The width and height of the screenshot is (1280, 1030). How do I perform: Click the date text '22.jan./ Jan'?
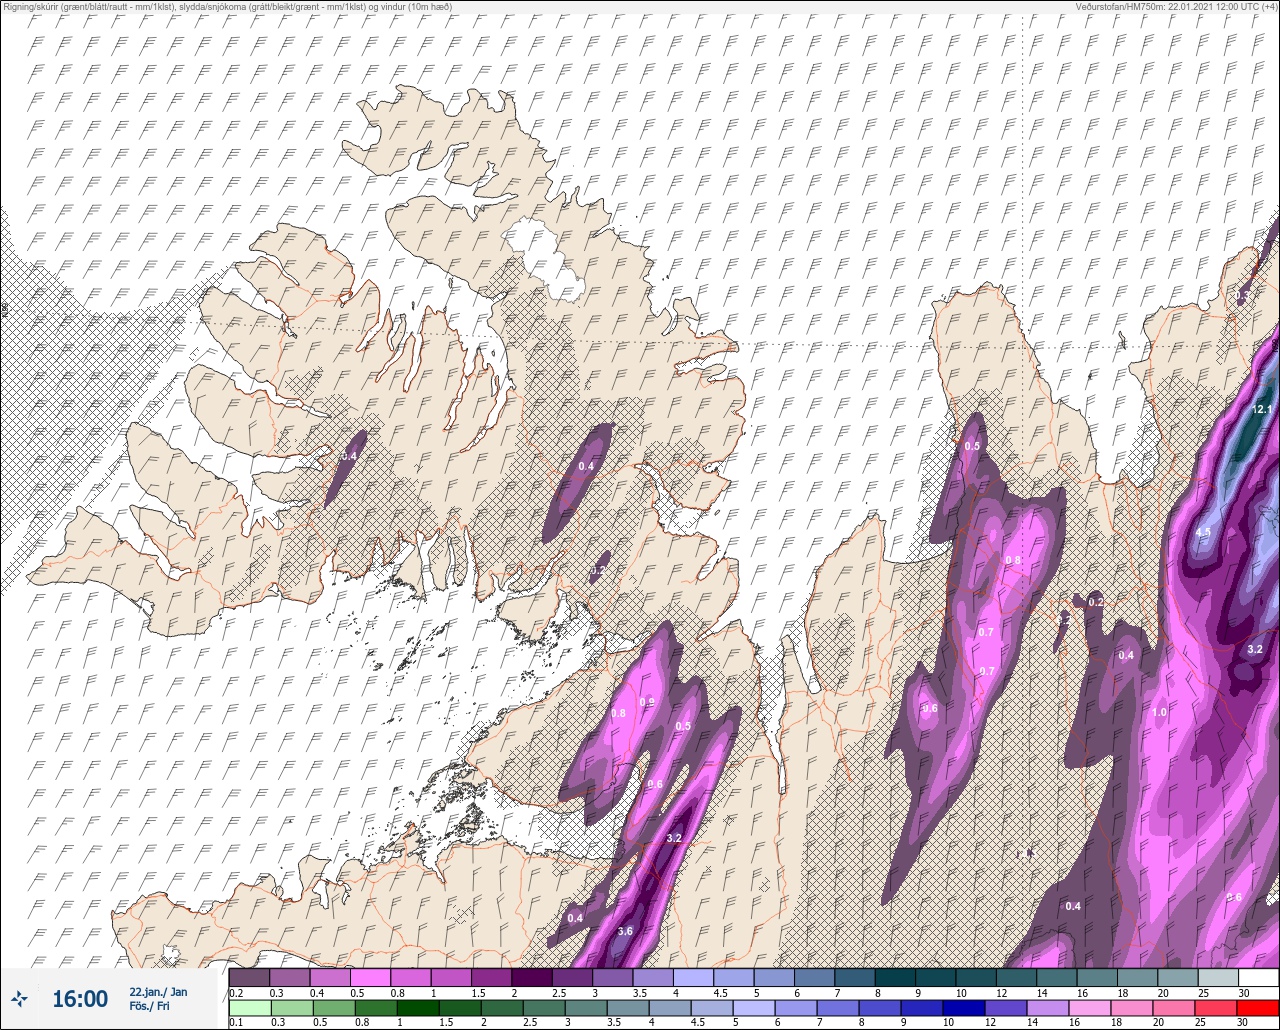[x=158, y=991]
